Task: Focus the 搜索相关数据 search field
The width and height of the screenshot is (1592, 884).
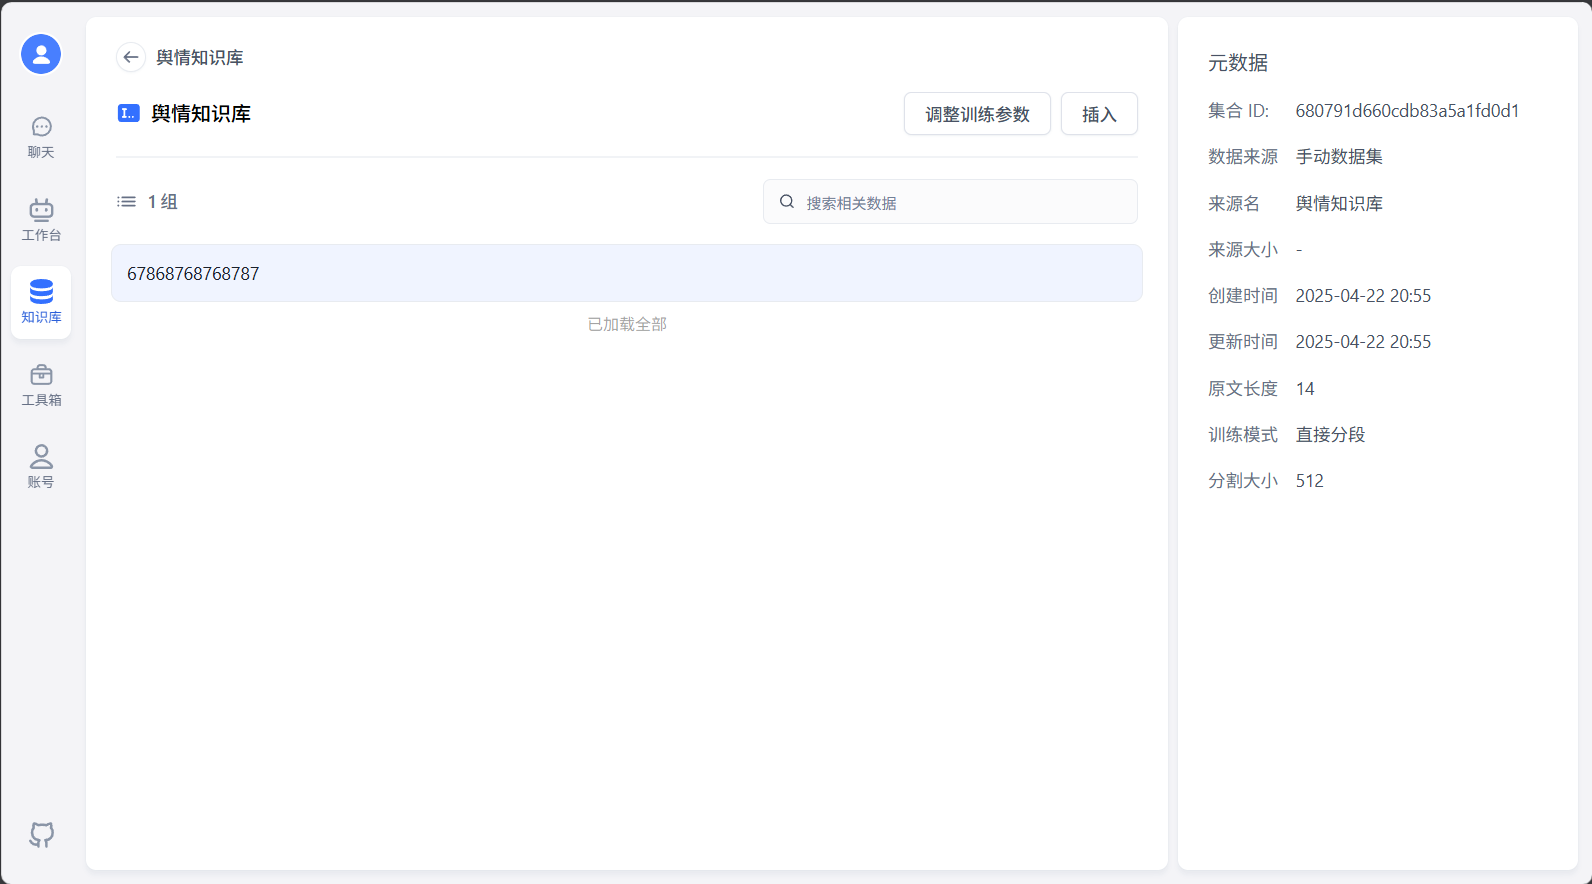Action: pyautogui.click(x=960, y=203)
